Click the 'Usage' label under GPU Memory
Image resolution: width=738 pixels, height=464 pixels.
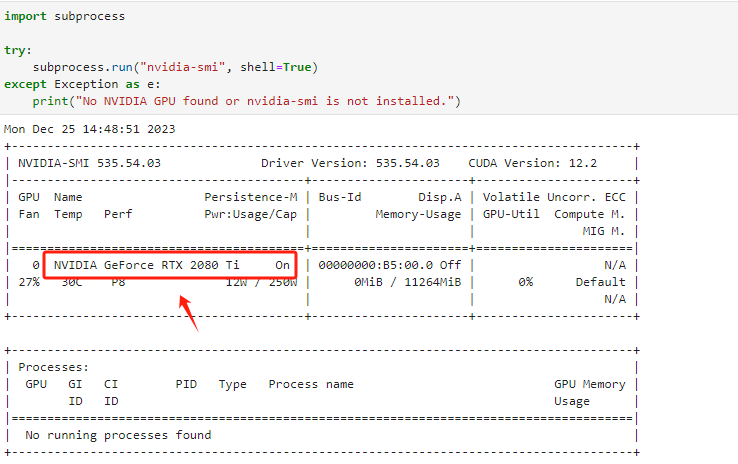572,401
